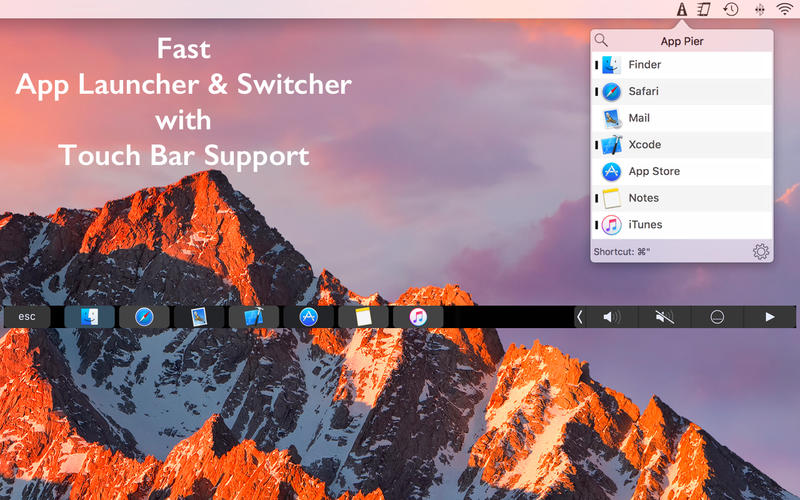The image size is (800, 500).
Task: Open App Pier settings gear
Action: click(761, 252)
